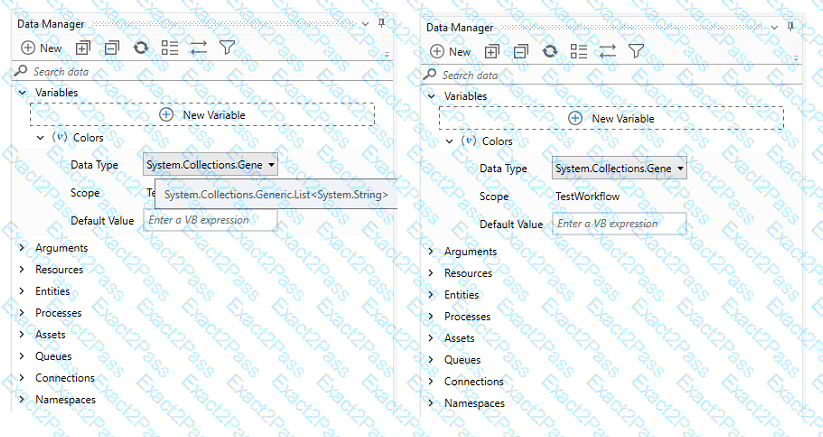Image resolution: width=823 pixels, height=437 pixels.
Task: Click New Variable in the right panel
Action: 611,118
